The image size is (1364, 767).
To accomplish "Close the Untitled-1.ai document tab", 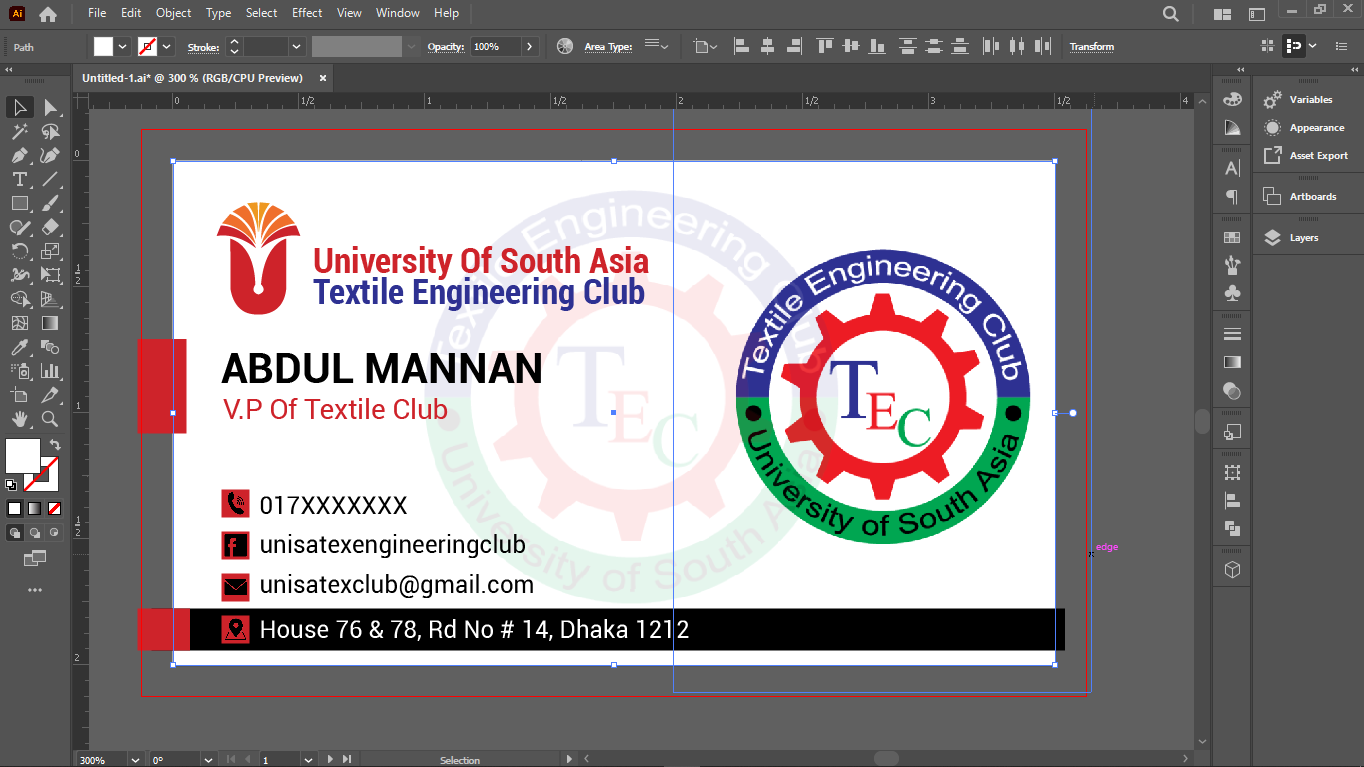I will pyautogui.click(x=322, y=78).
